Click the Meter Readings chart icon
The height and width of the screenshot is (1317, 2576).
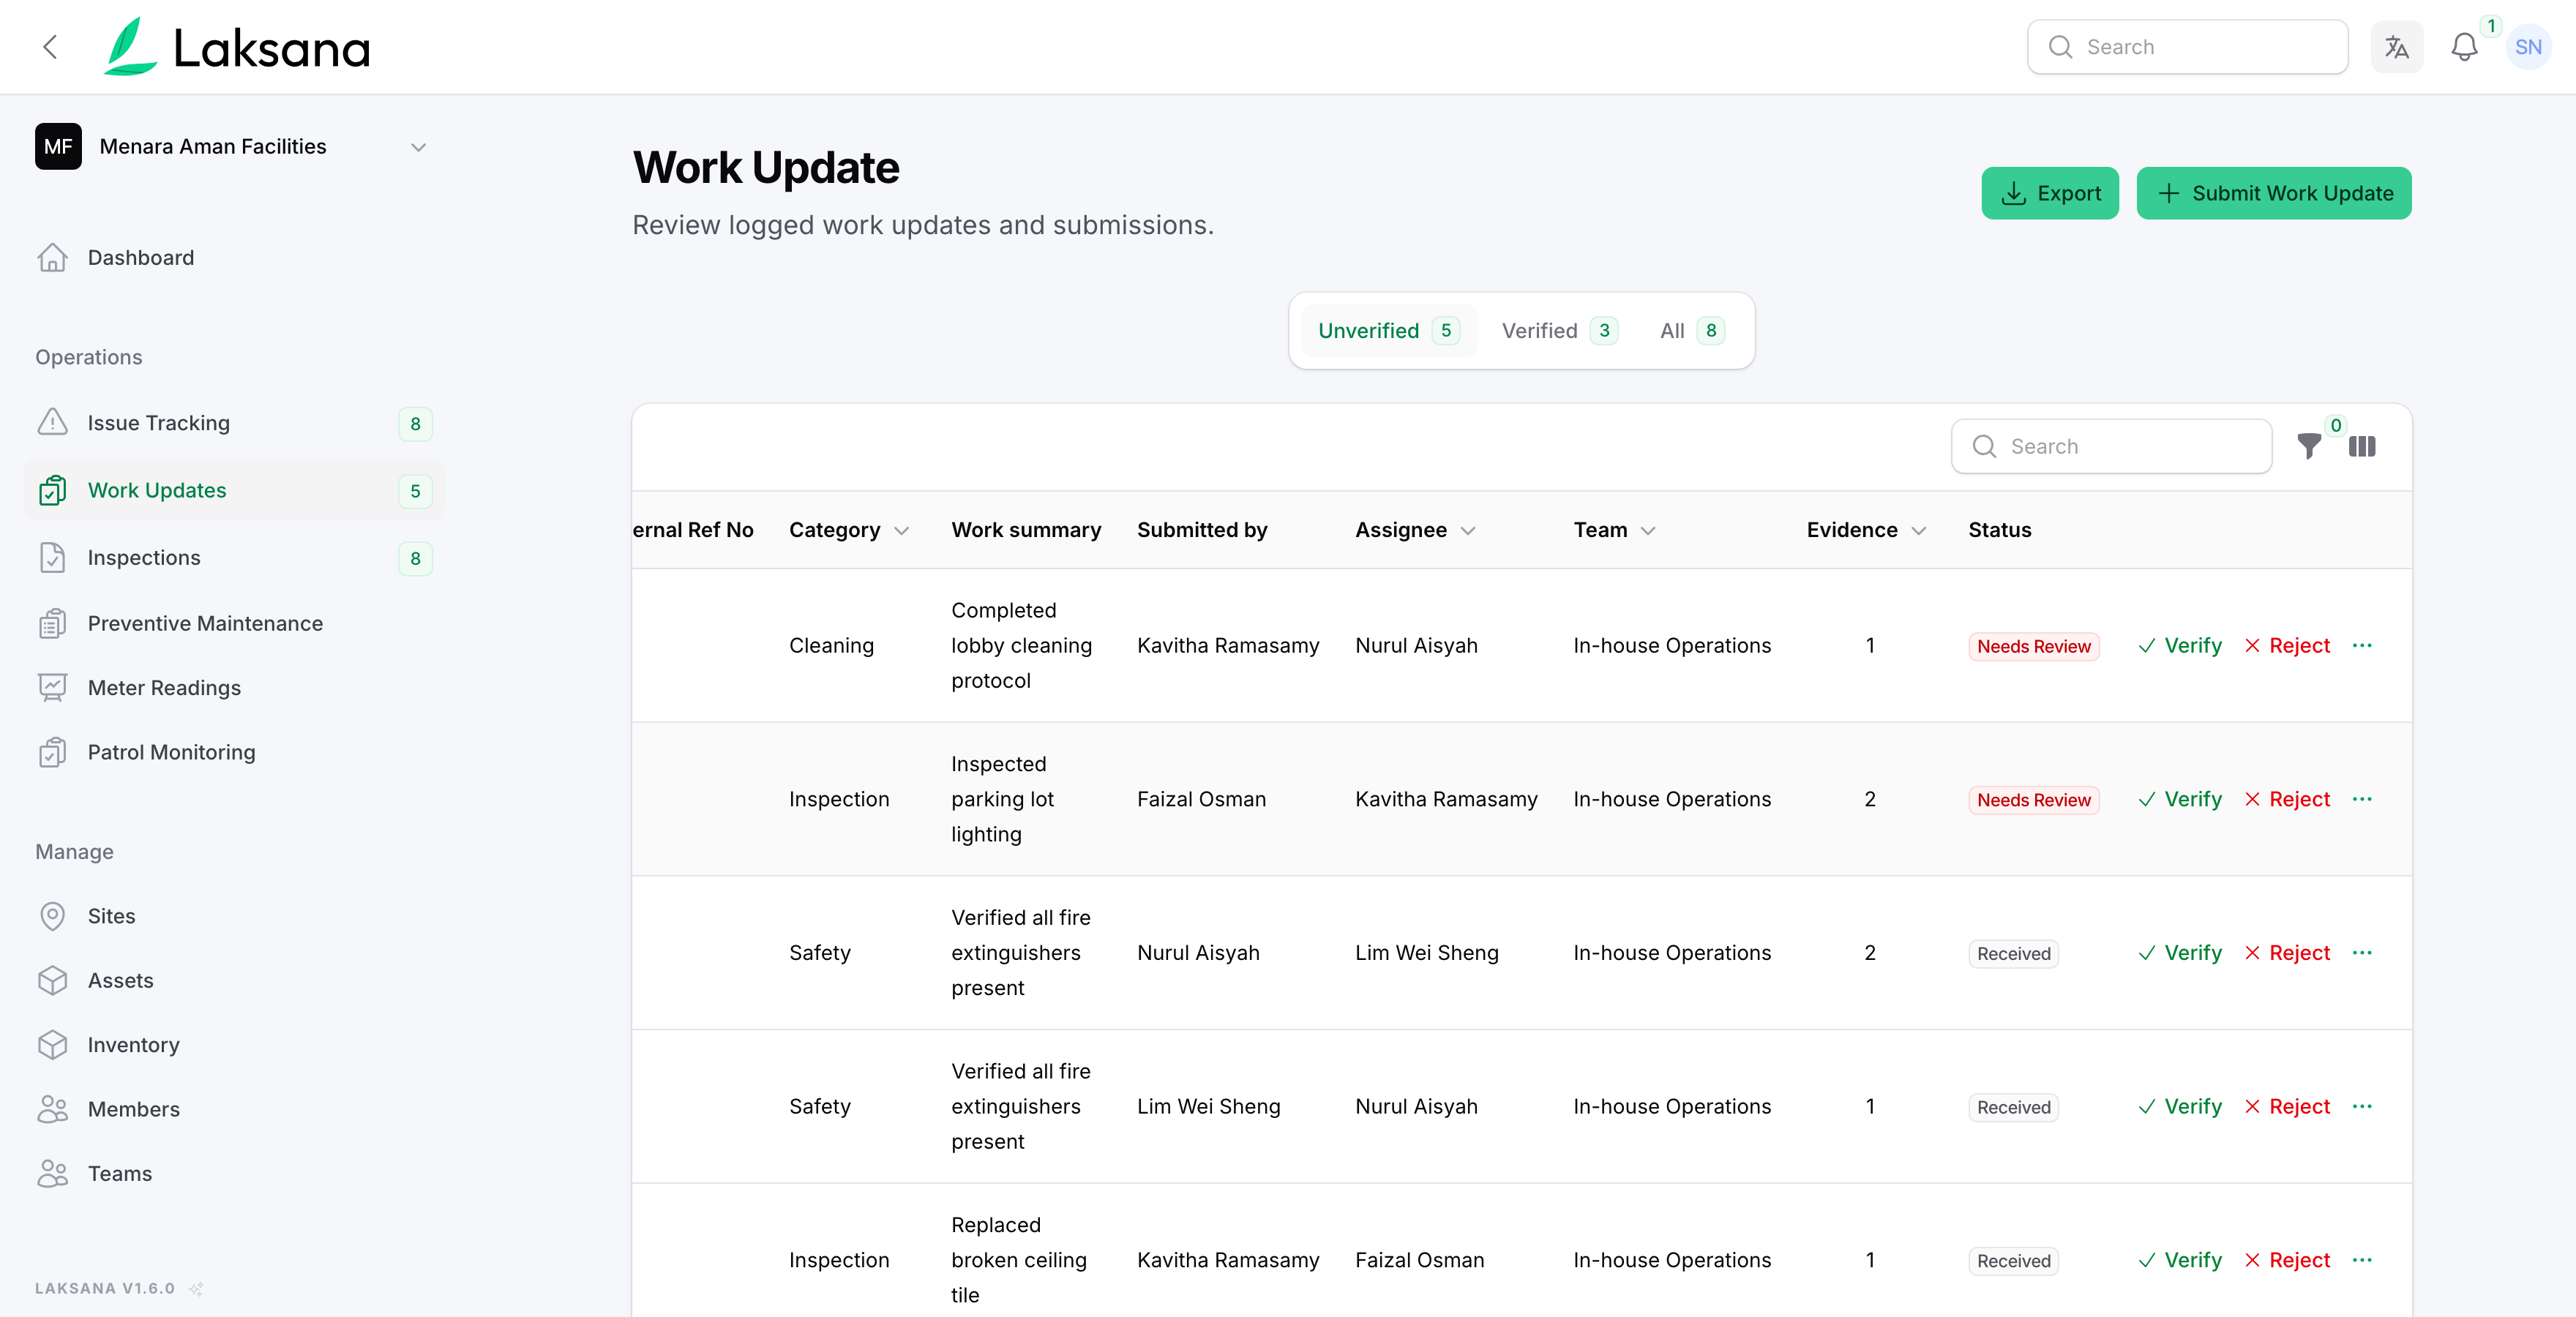click(x=52, y=688)
